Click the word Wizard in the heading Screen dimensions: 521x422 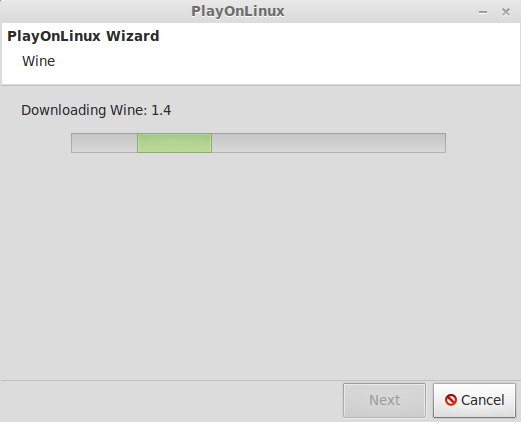point(133,36)
